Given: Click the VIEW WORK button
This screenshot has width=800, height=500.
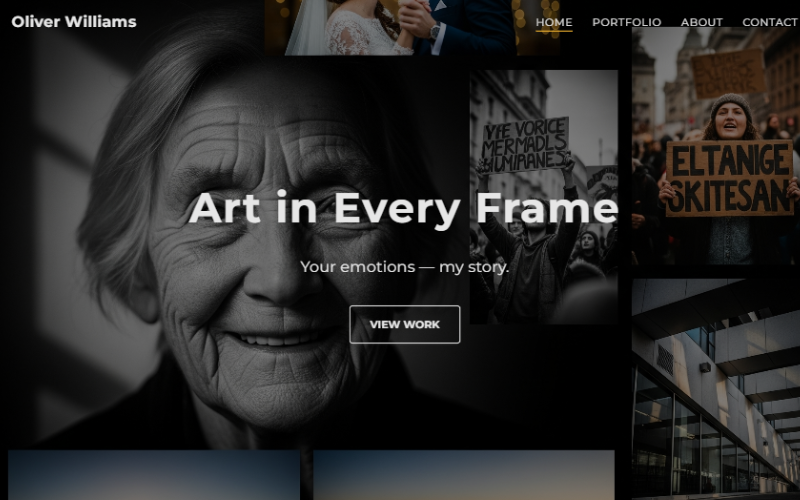Looking at the screenshot, I should (405, 324).
